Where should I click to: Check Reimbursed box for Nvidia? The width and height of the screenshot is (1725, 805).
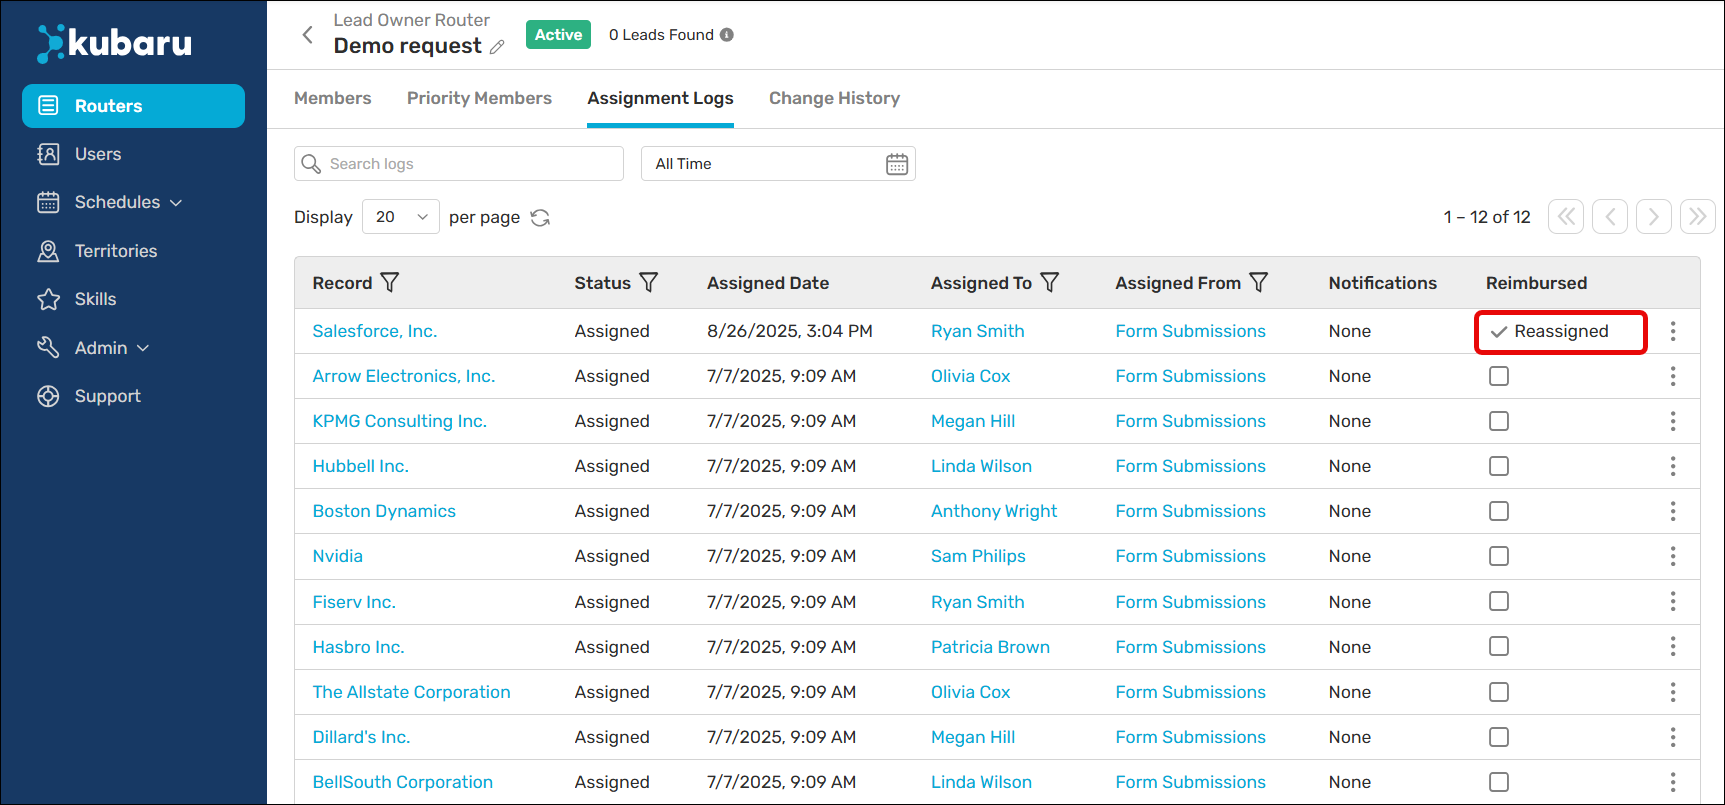1499,556
